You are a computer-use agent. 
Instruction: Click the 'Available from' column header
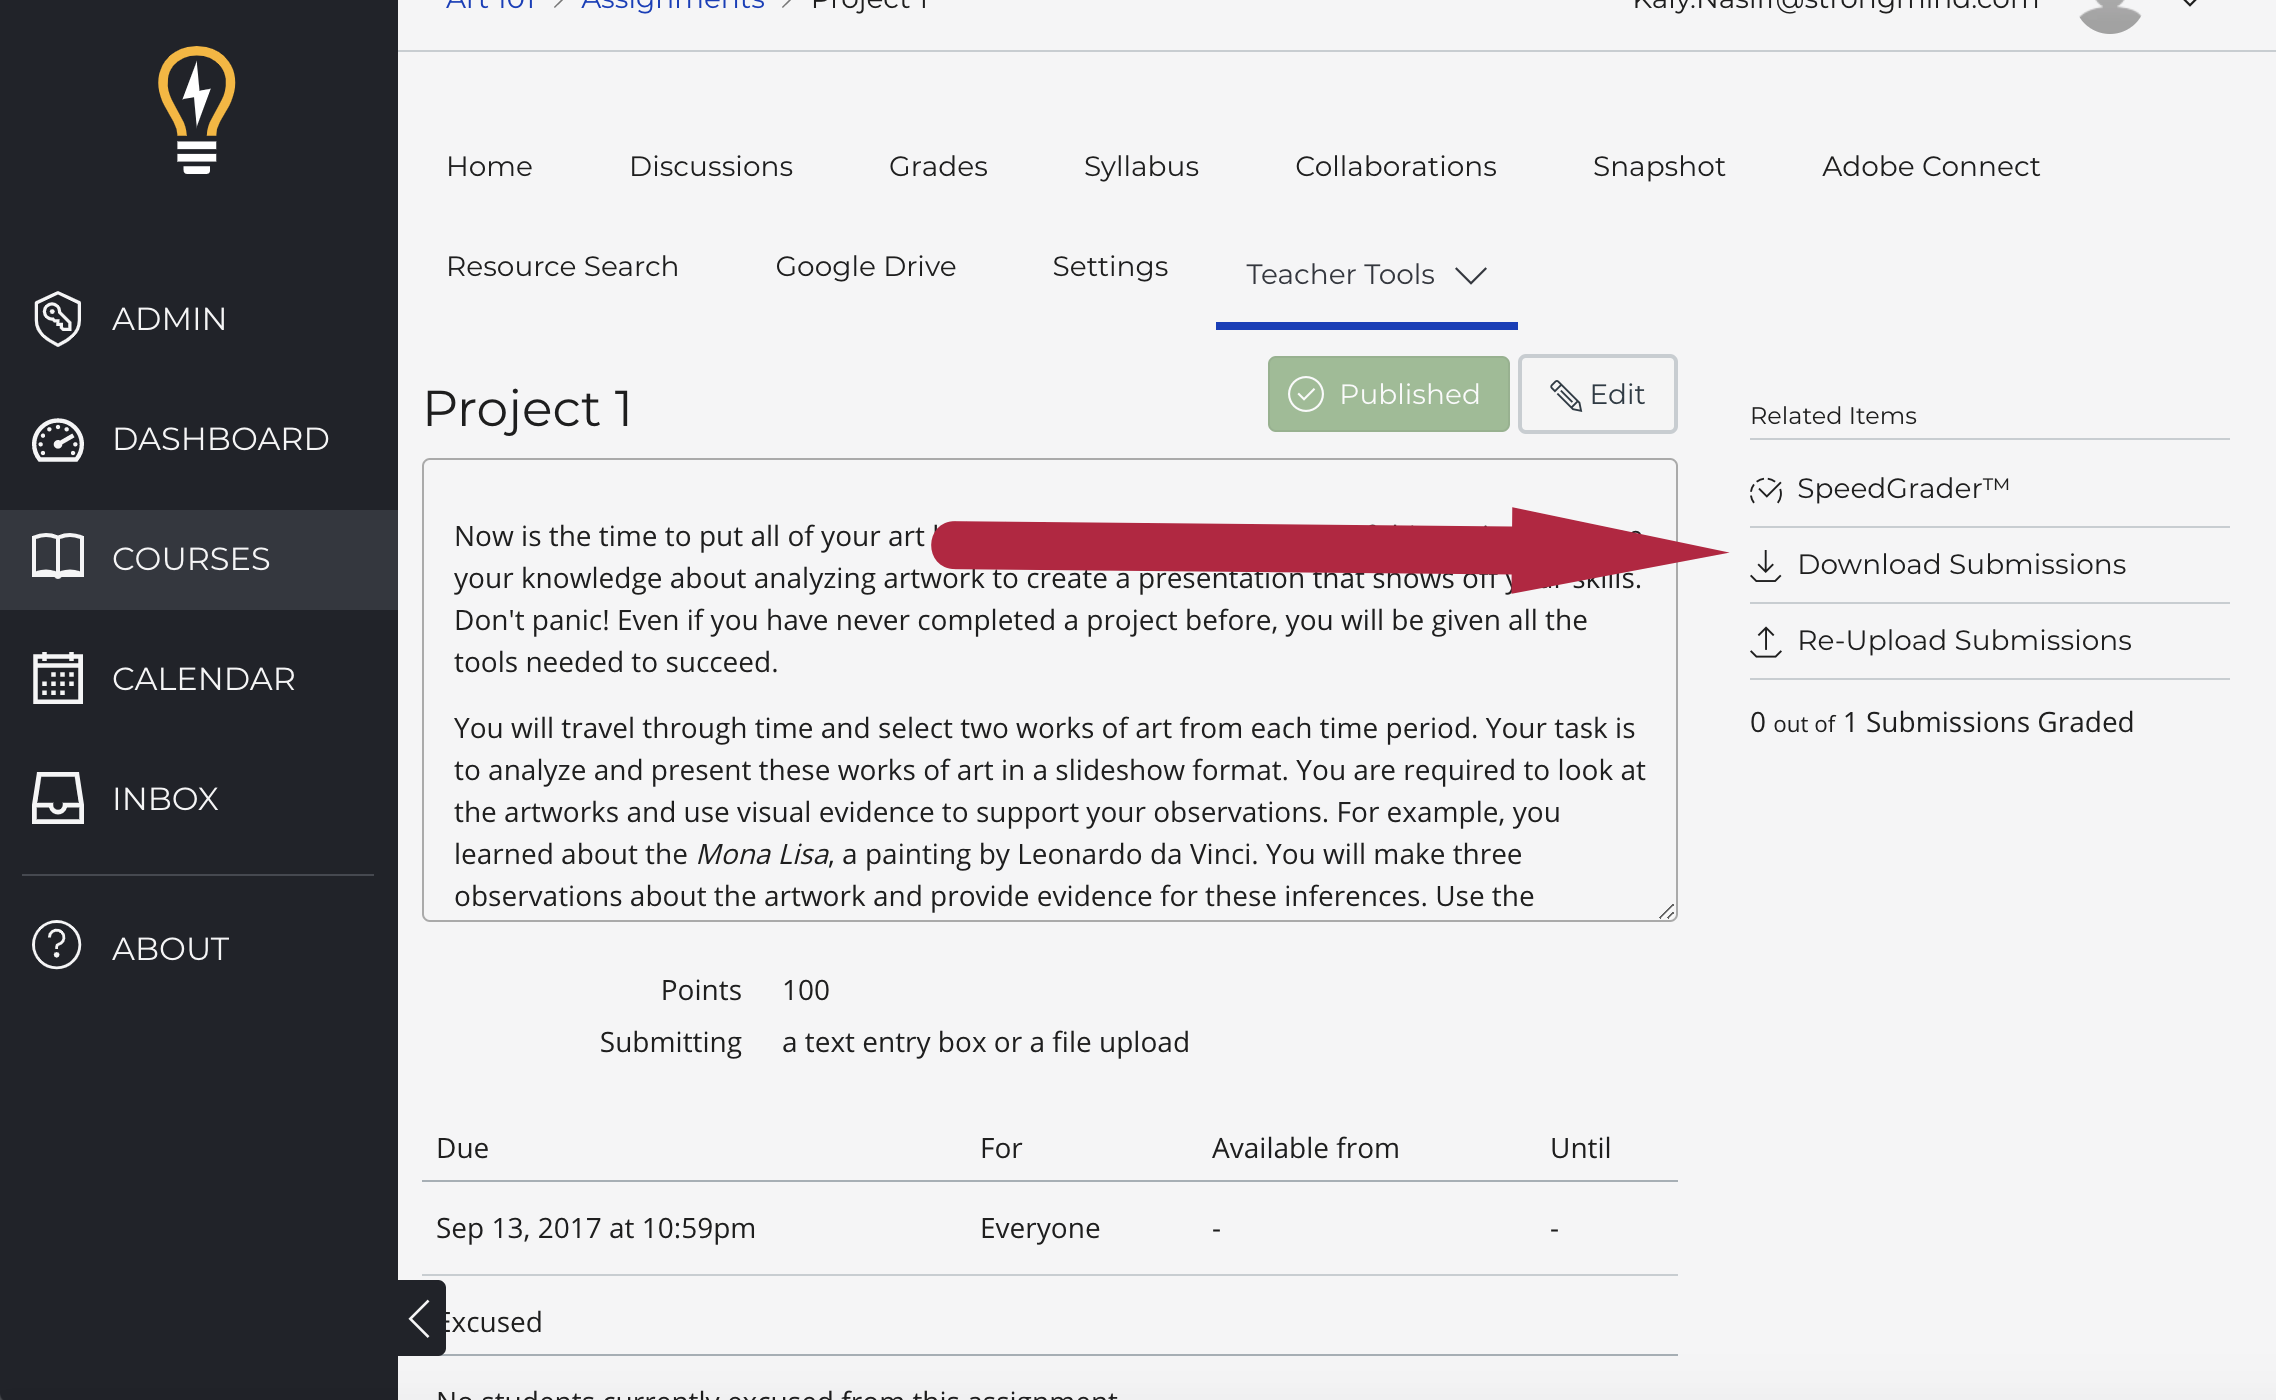click(x=1305, y=1148)
